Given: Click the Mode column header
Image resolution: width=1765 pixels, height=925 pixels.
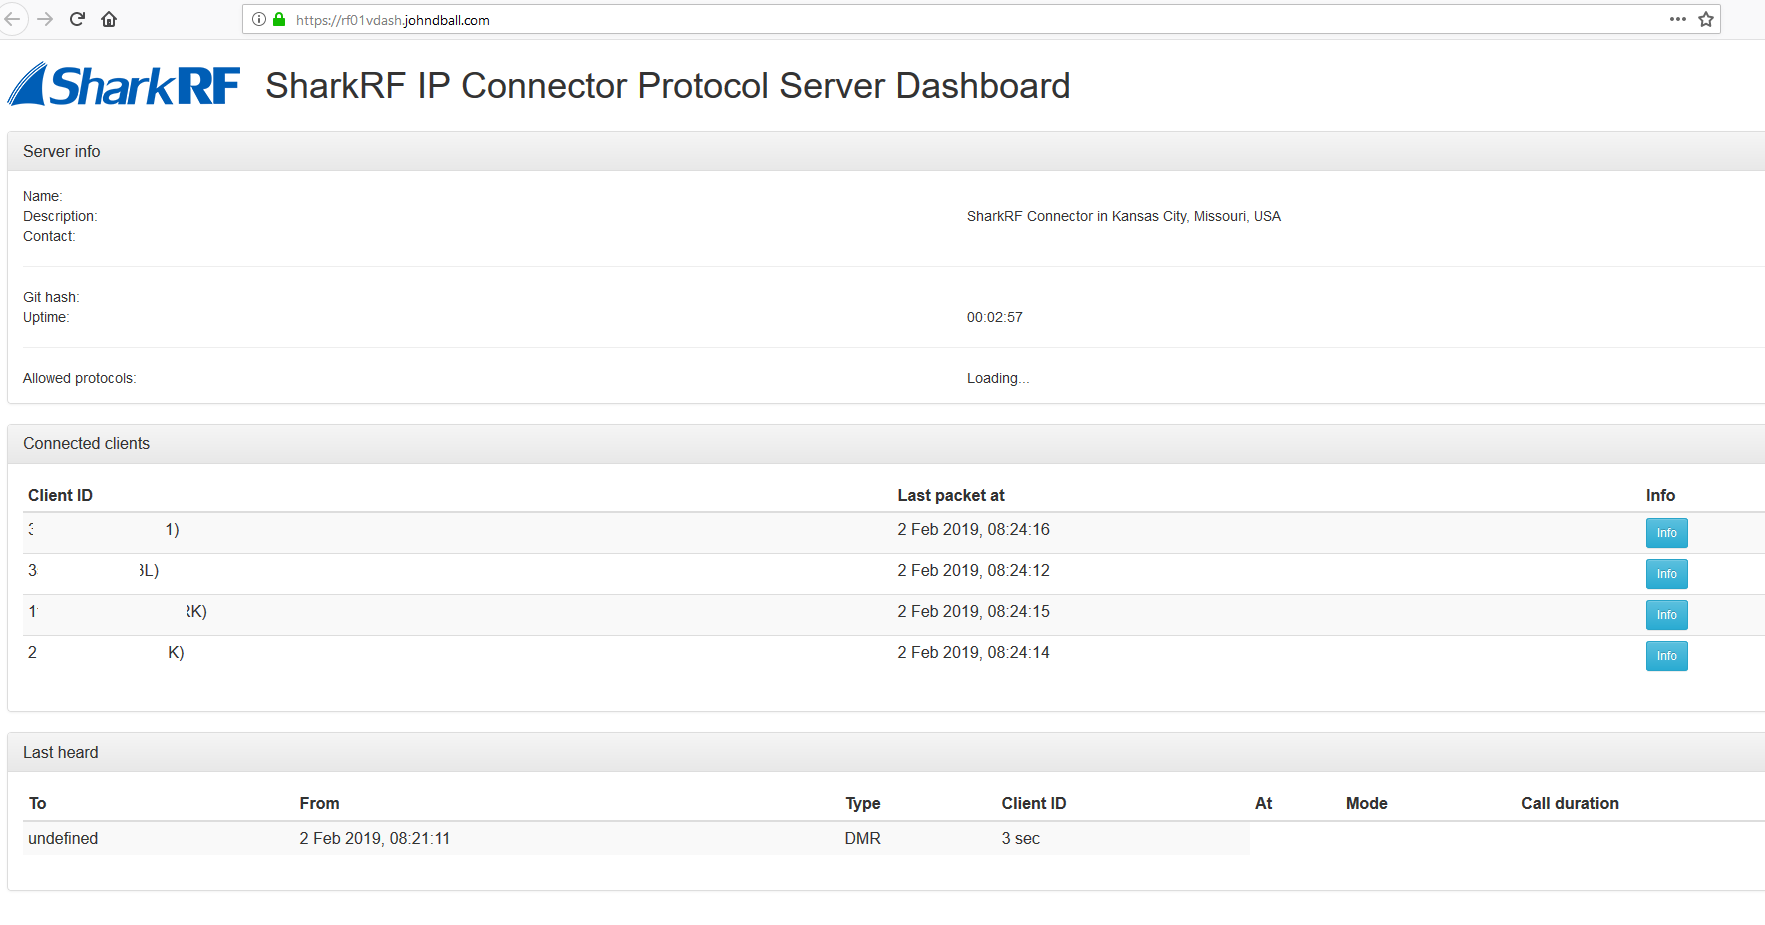Looking at the screenshot, I should (1367, 803).
